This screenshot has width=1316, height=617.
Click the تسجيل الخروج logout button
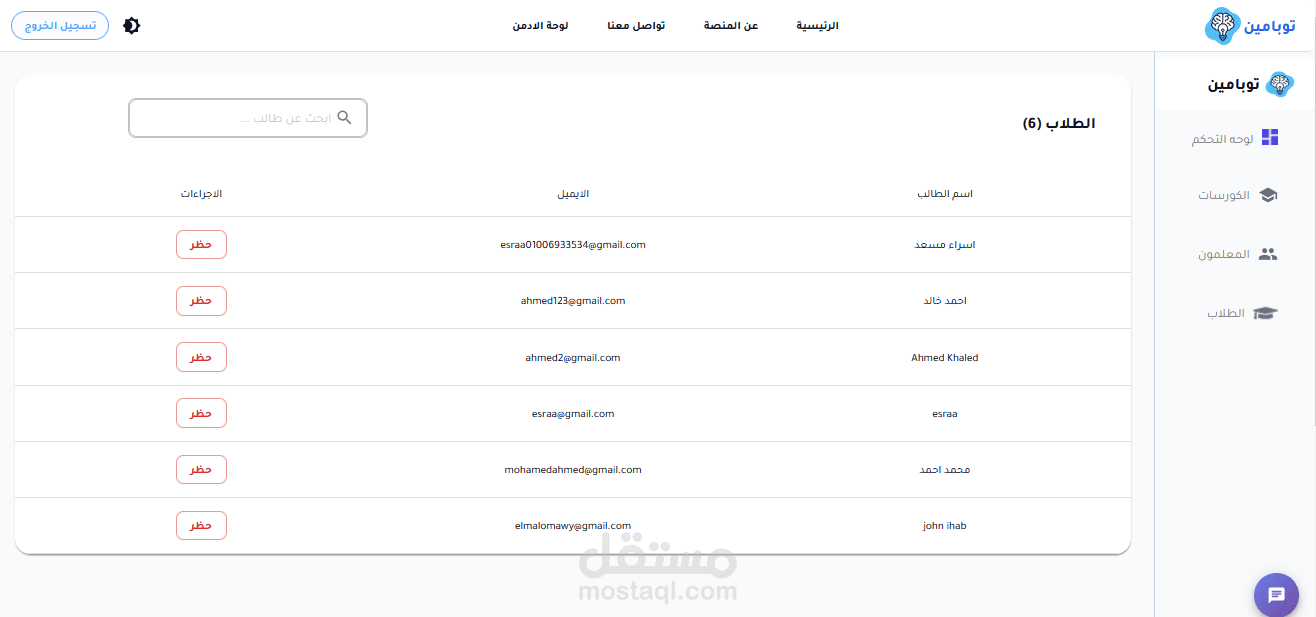60,25
